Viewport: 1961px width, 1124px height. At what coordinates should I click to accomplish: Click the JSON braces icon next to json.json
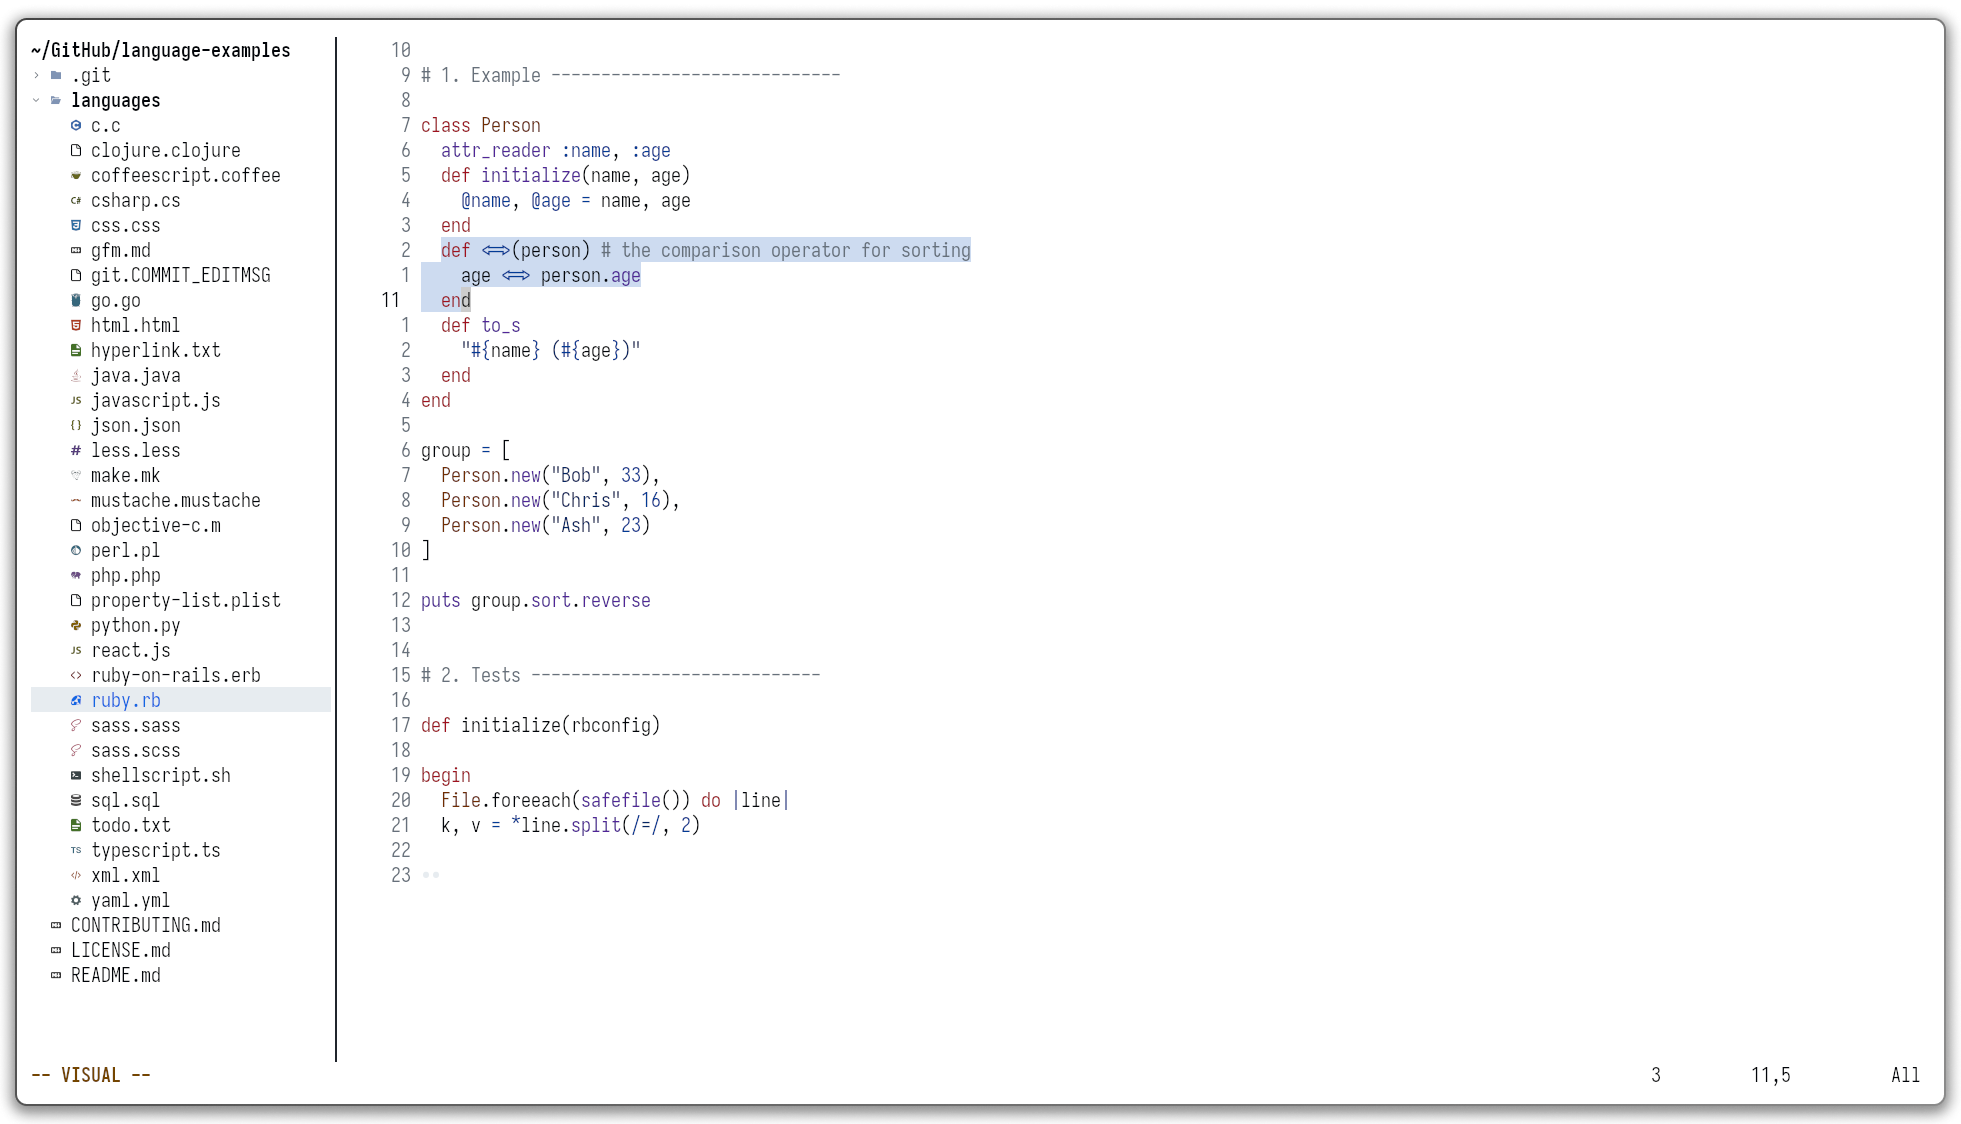(x=76, y=425)
